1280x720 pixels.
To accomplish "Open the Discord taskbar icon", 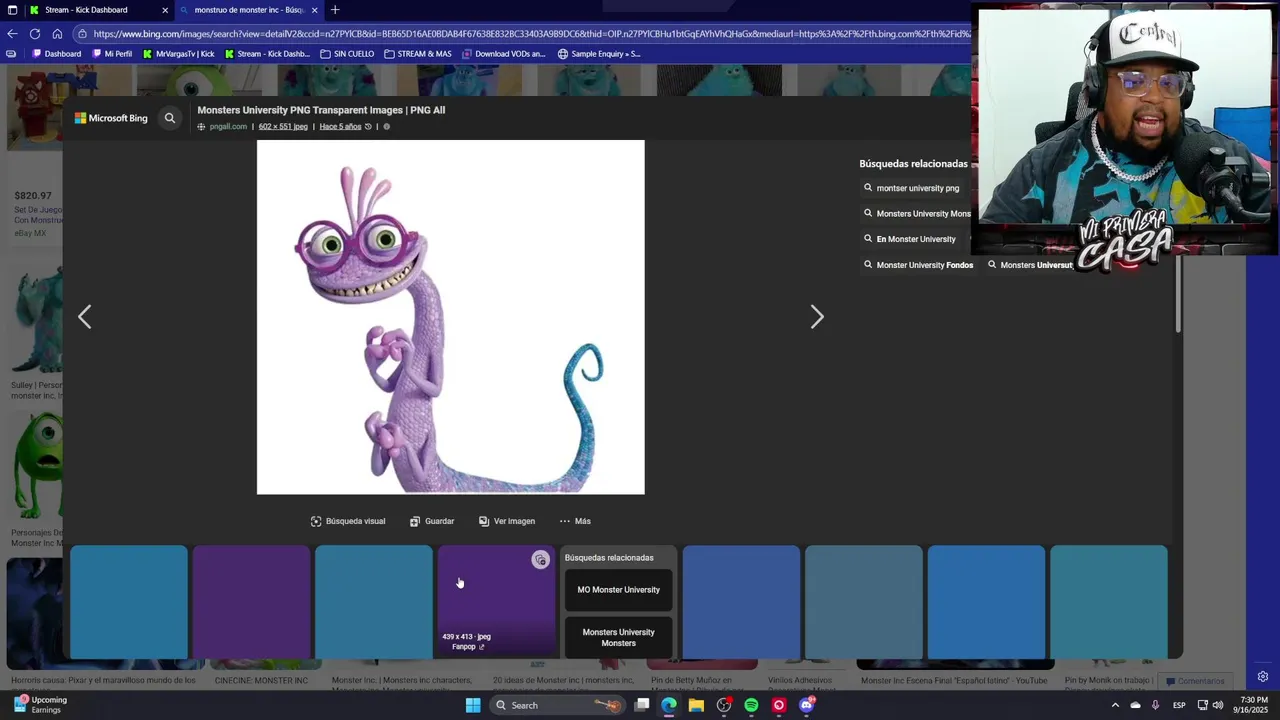I will [x=807, y=705].
